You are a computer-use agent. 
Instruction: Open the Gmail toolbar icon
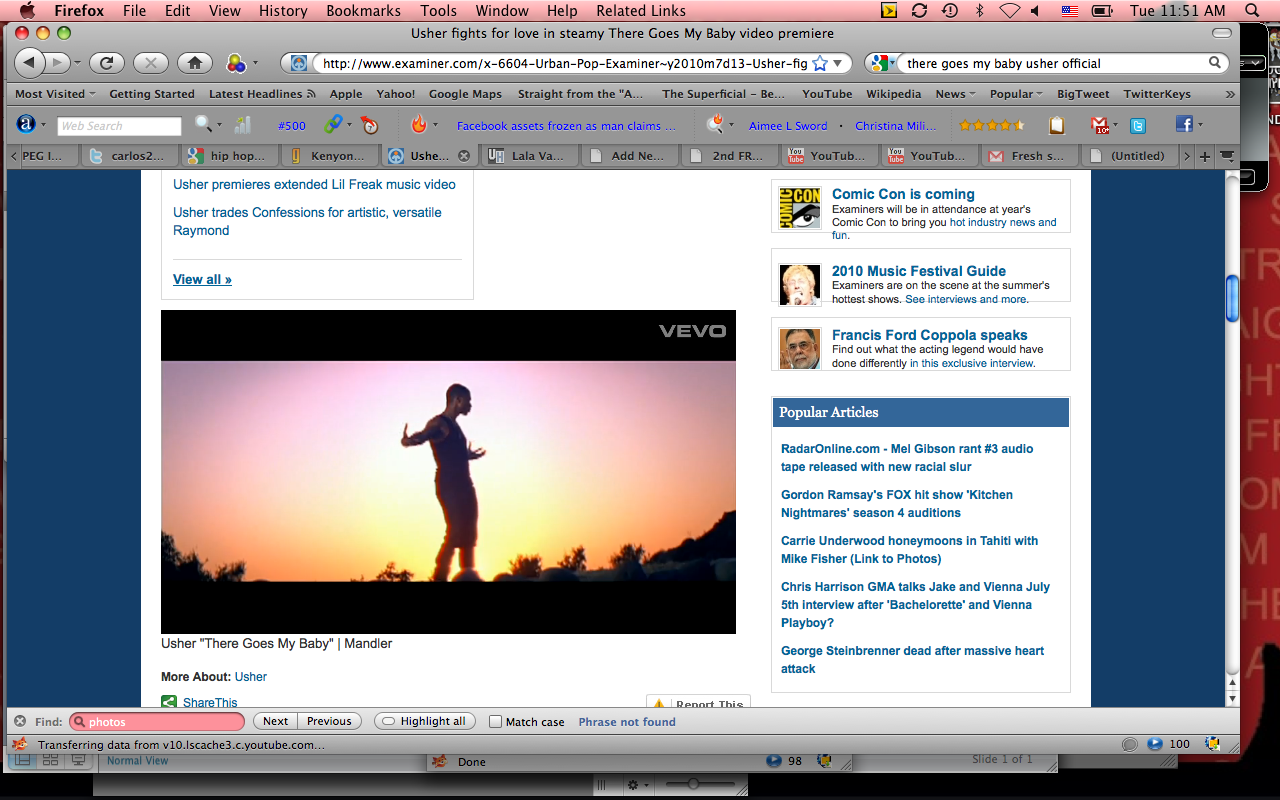point(1099,125)
